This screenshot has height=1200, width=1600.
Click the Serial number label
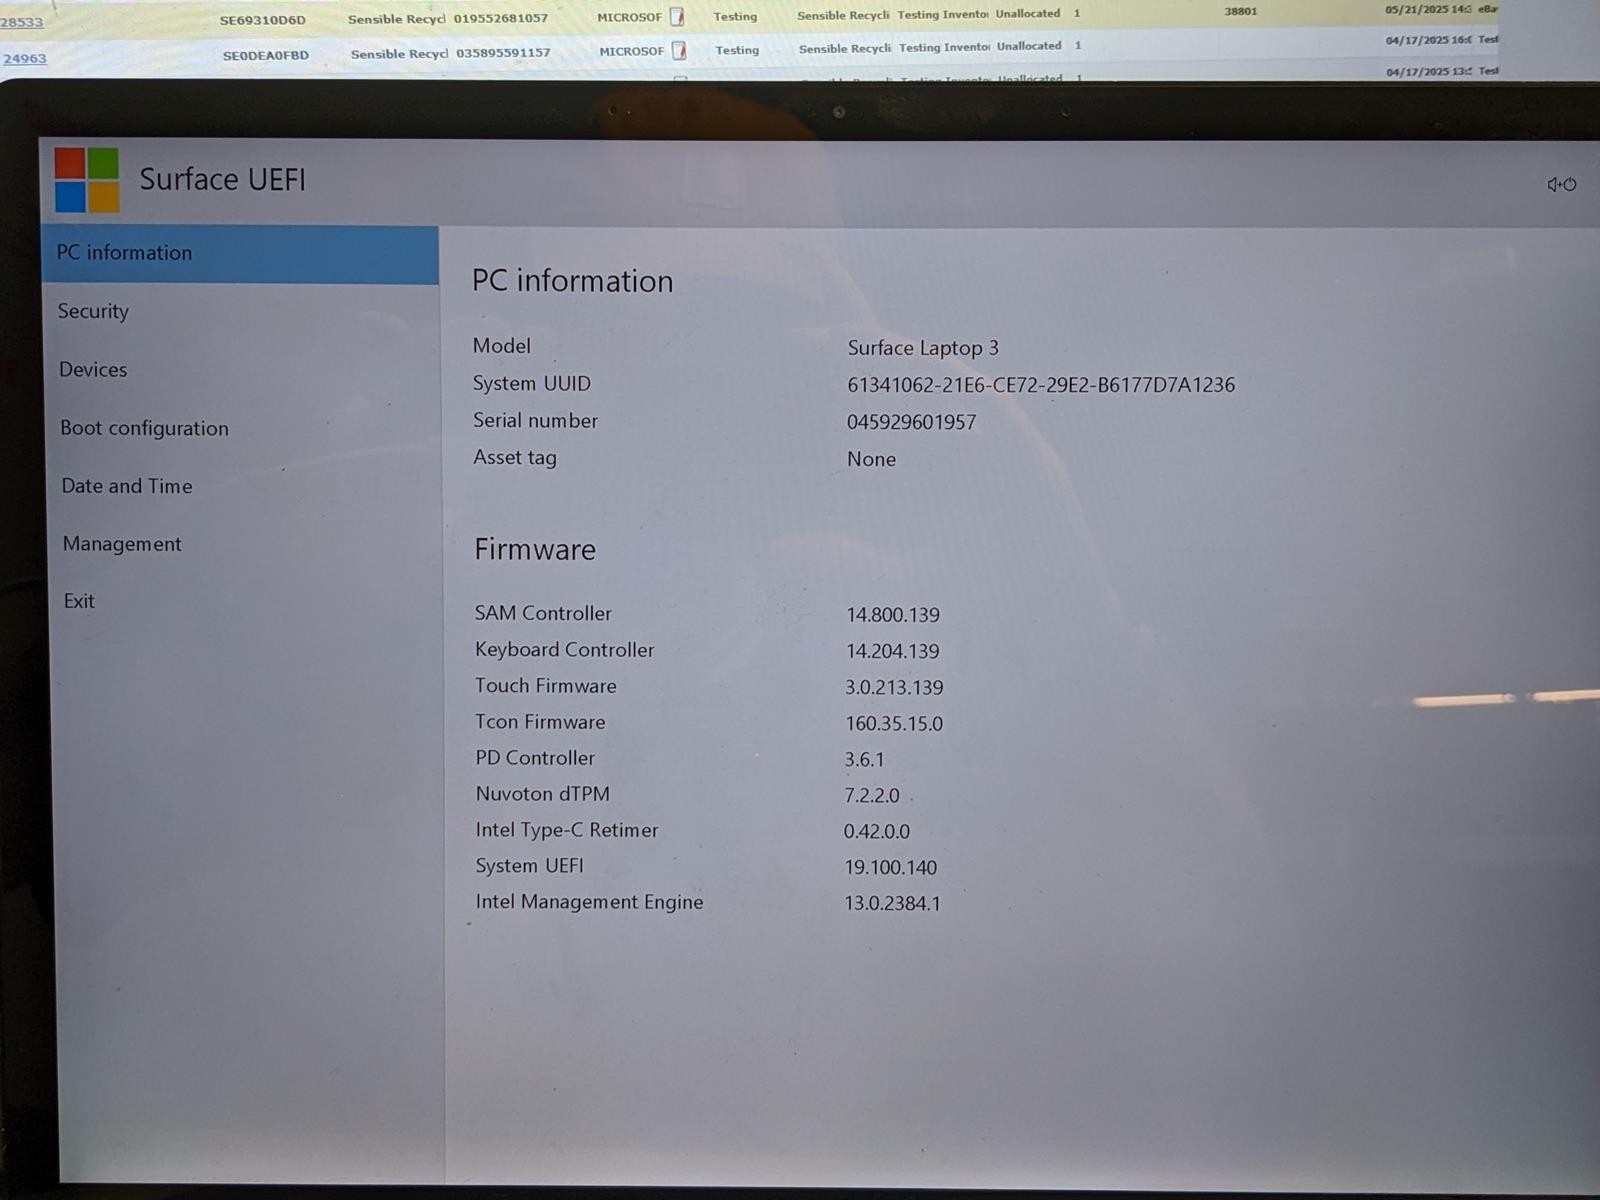tap(535, 420)
